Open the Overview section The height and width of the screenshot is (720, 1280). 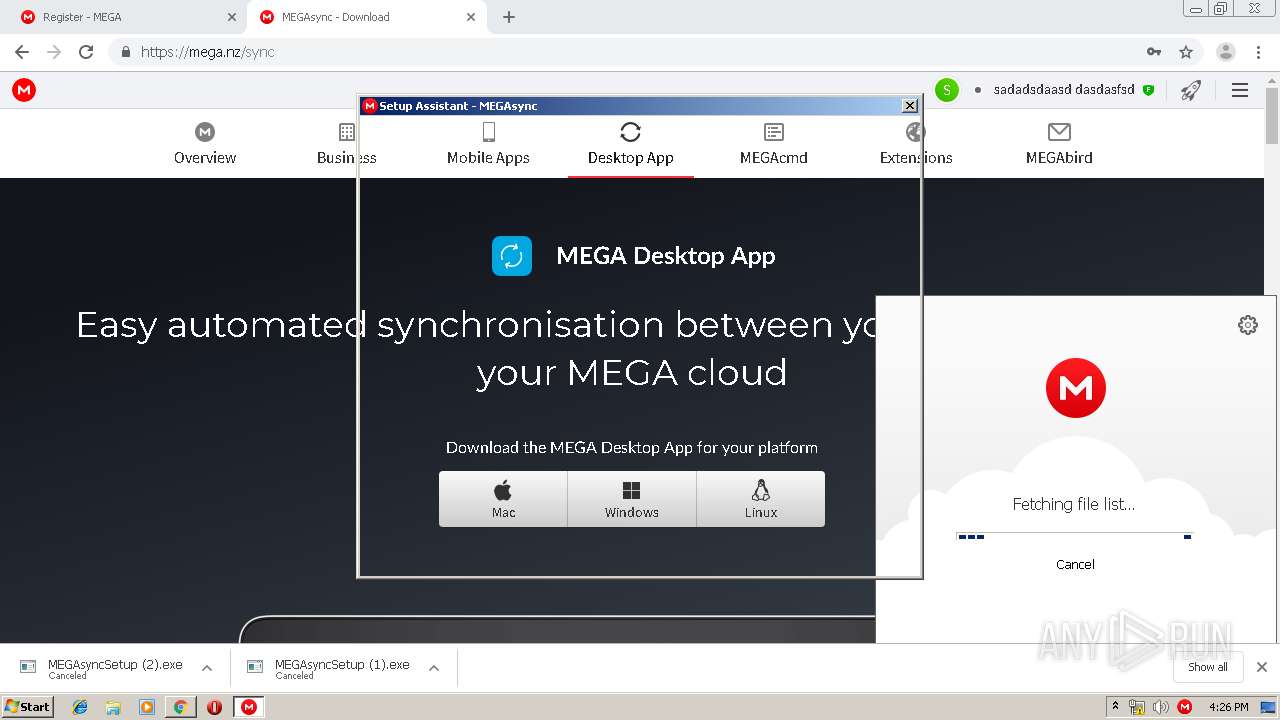click(205, 144)
